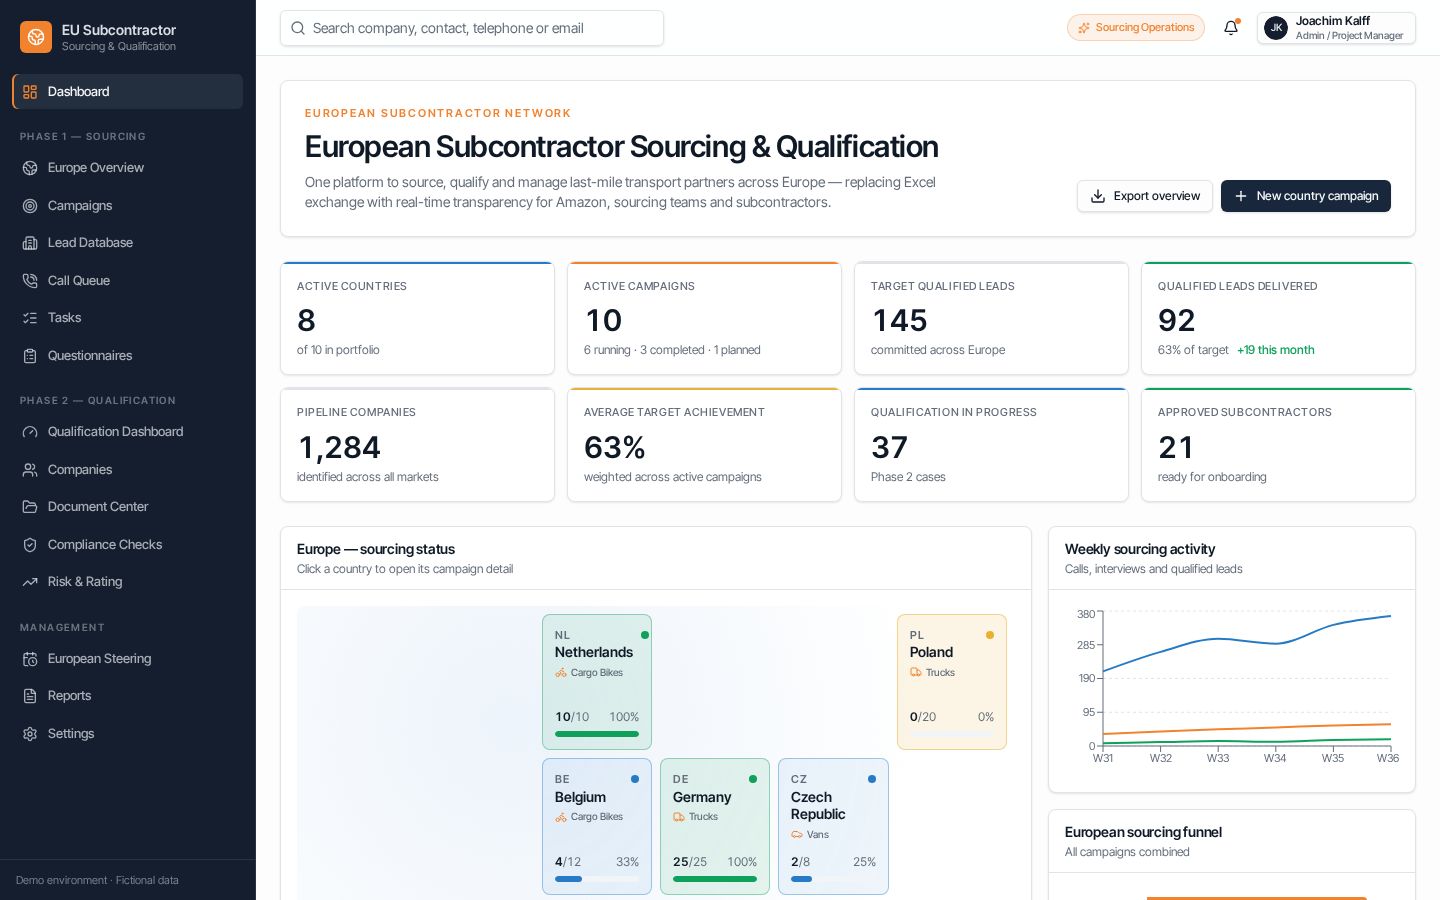The image size is (1440, 900).
Task: Click the European Steering icon
Action: click(x=30, y=659)
